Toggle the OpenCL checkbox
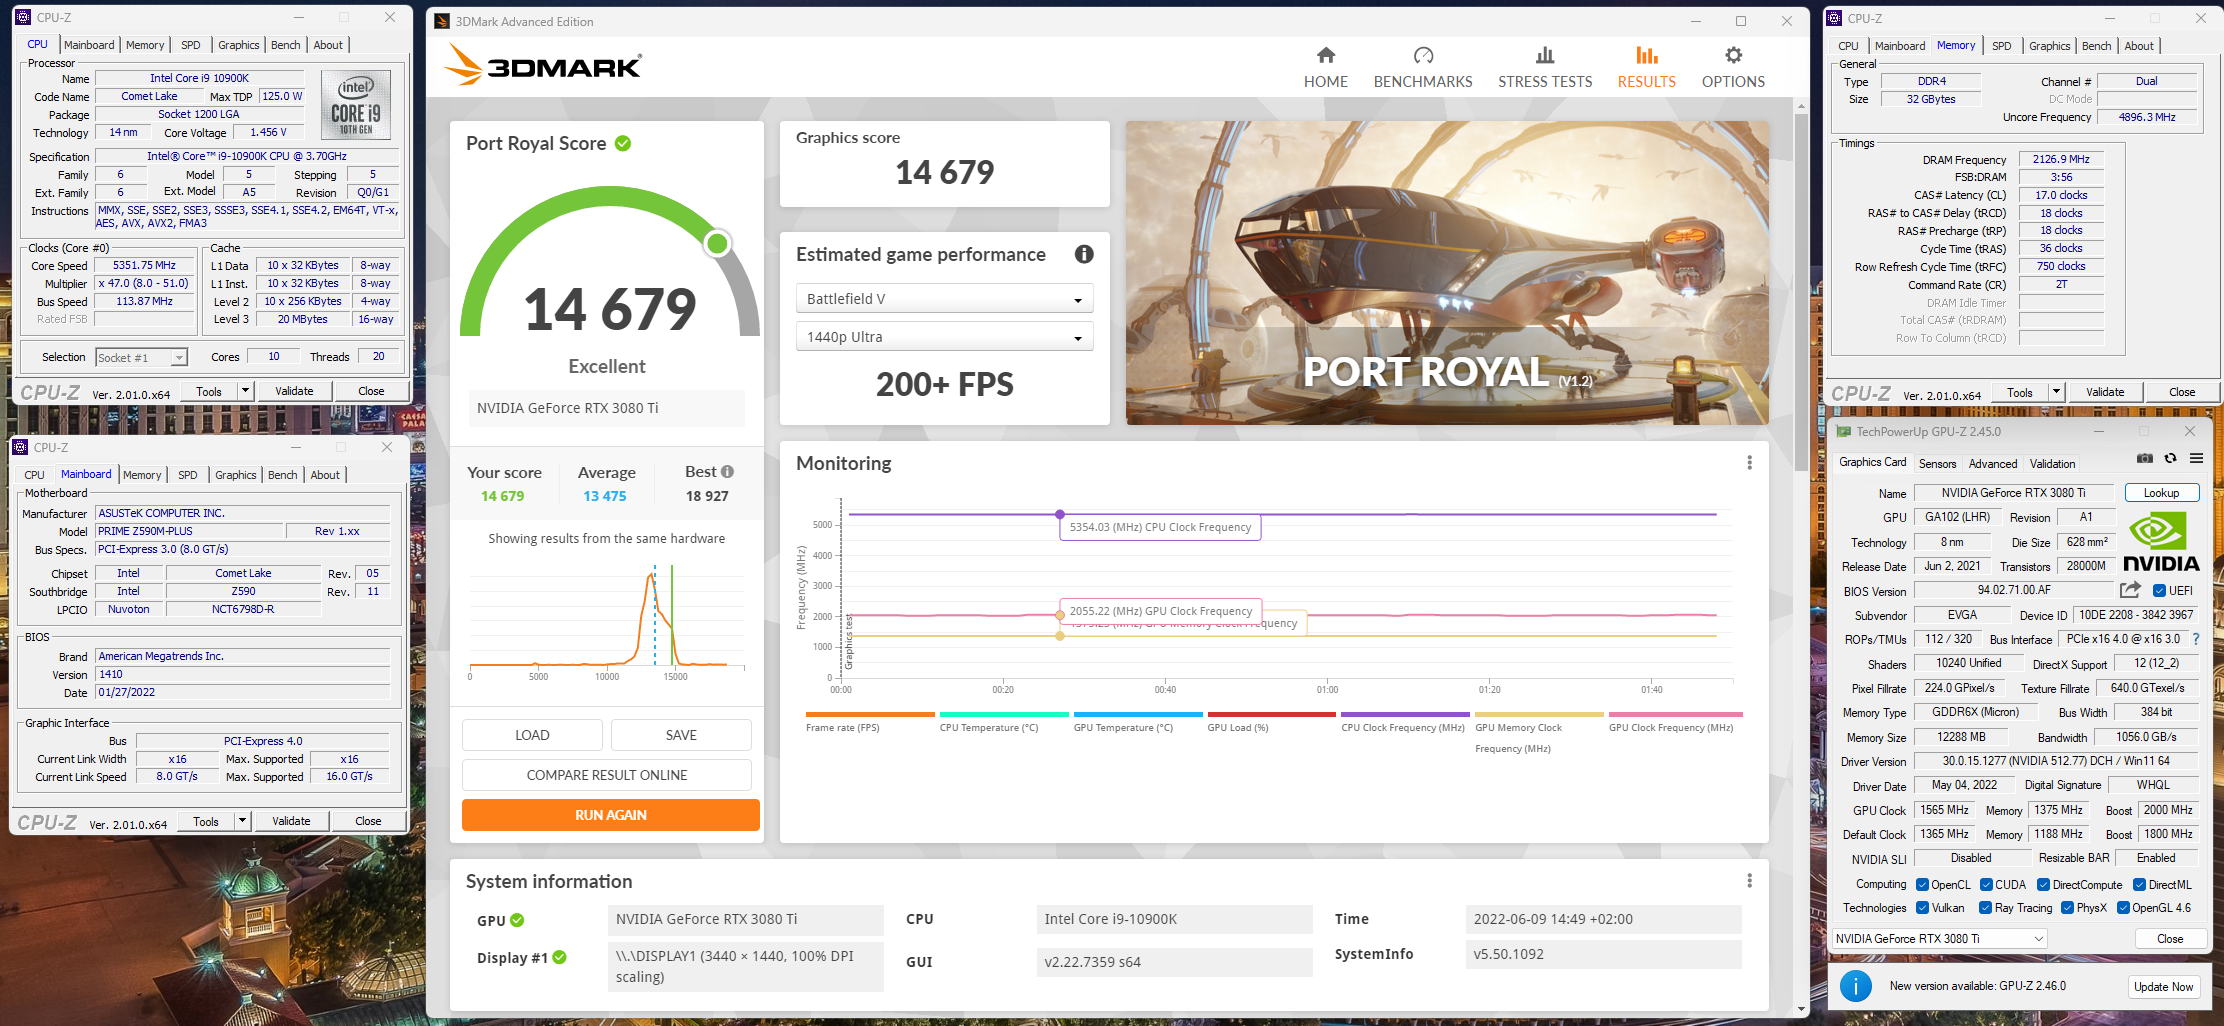The width and height of the screenshot is (2224, 1026). [1922, 885]
